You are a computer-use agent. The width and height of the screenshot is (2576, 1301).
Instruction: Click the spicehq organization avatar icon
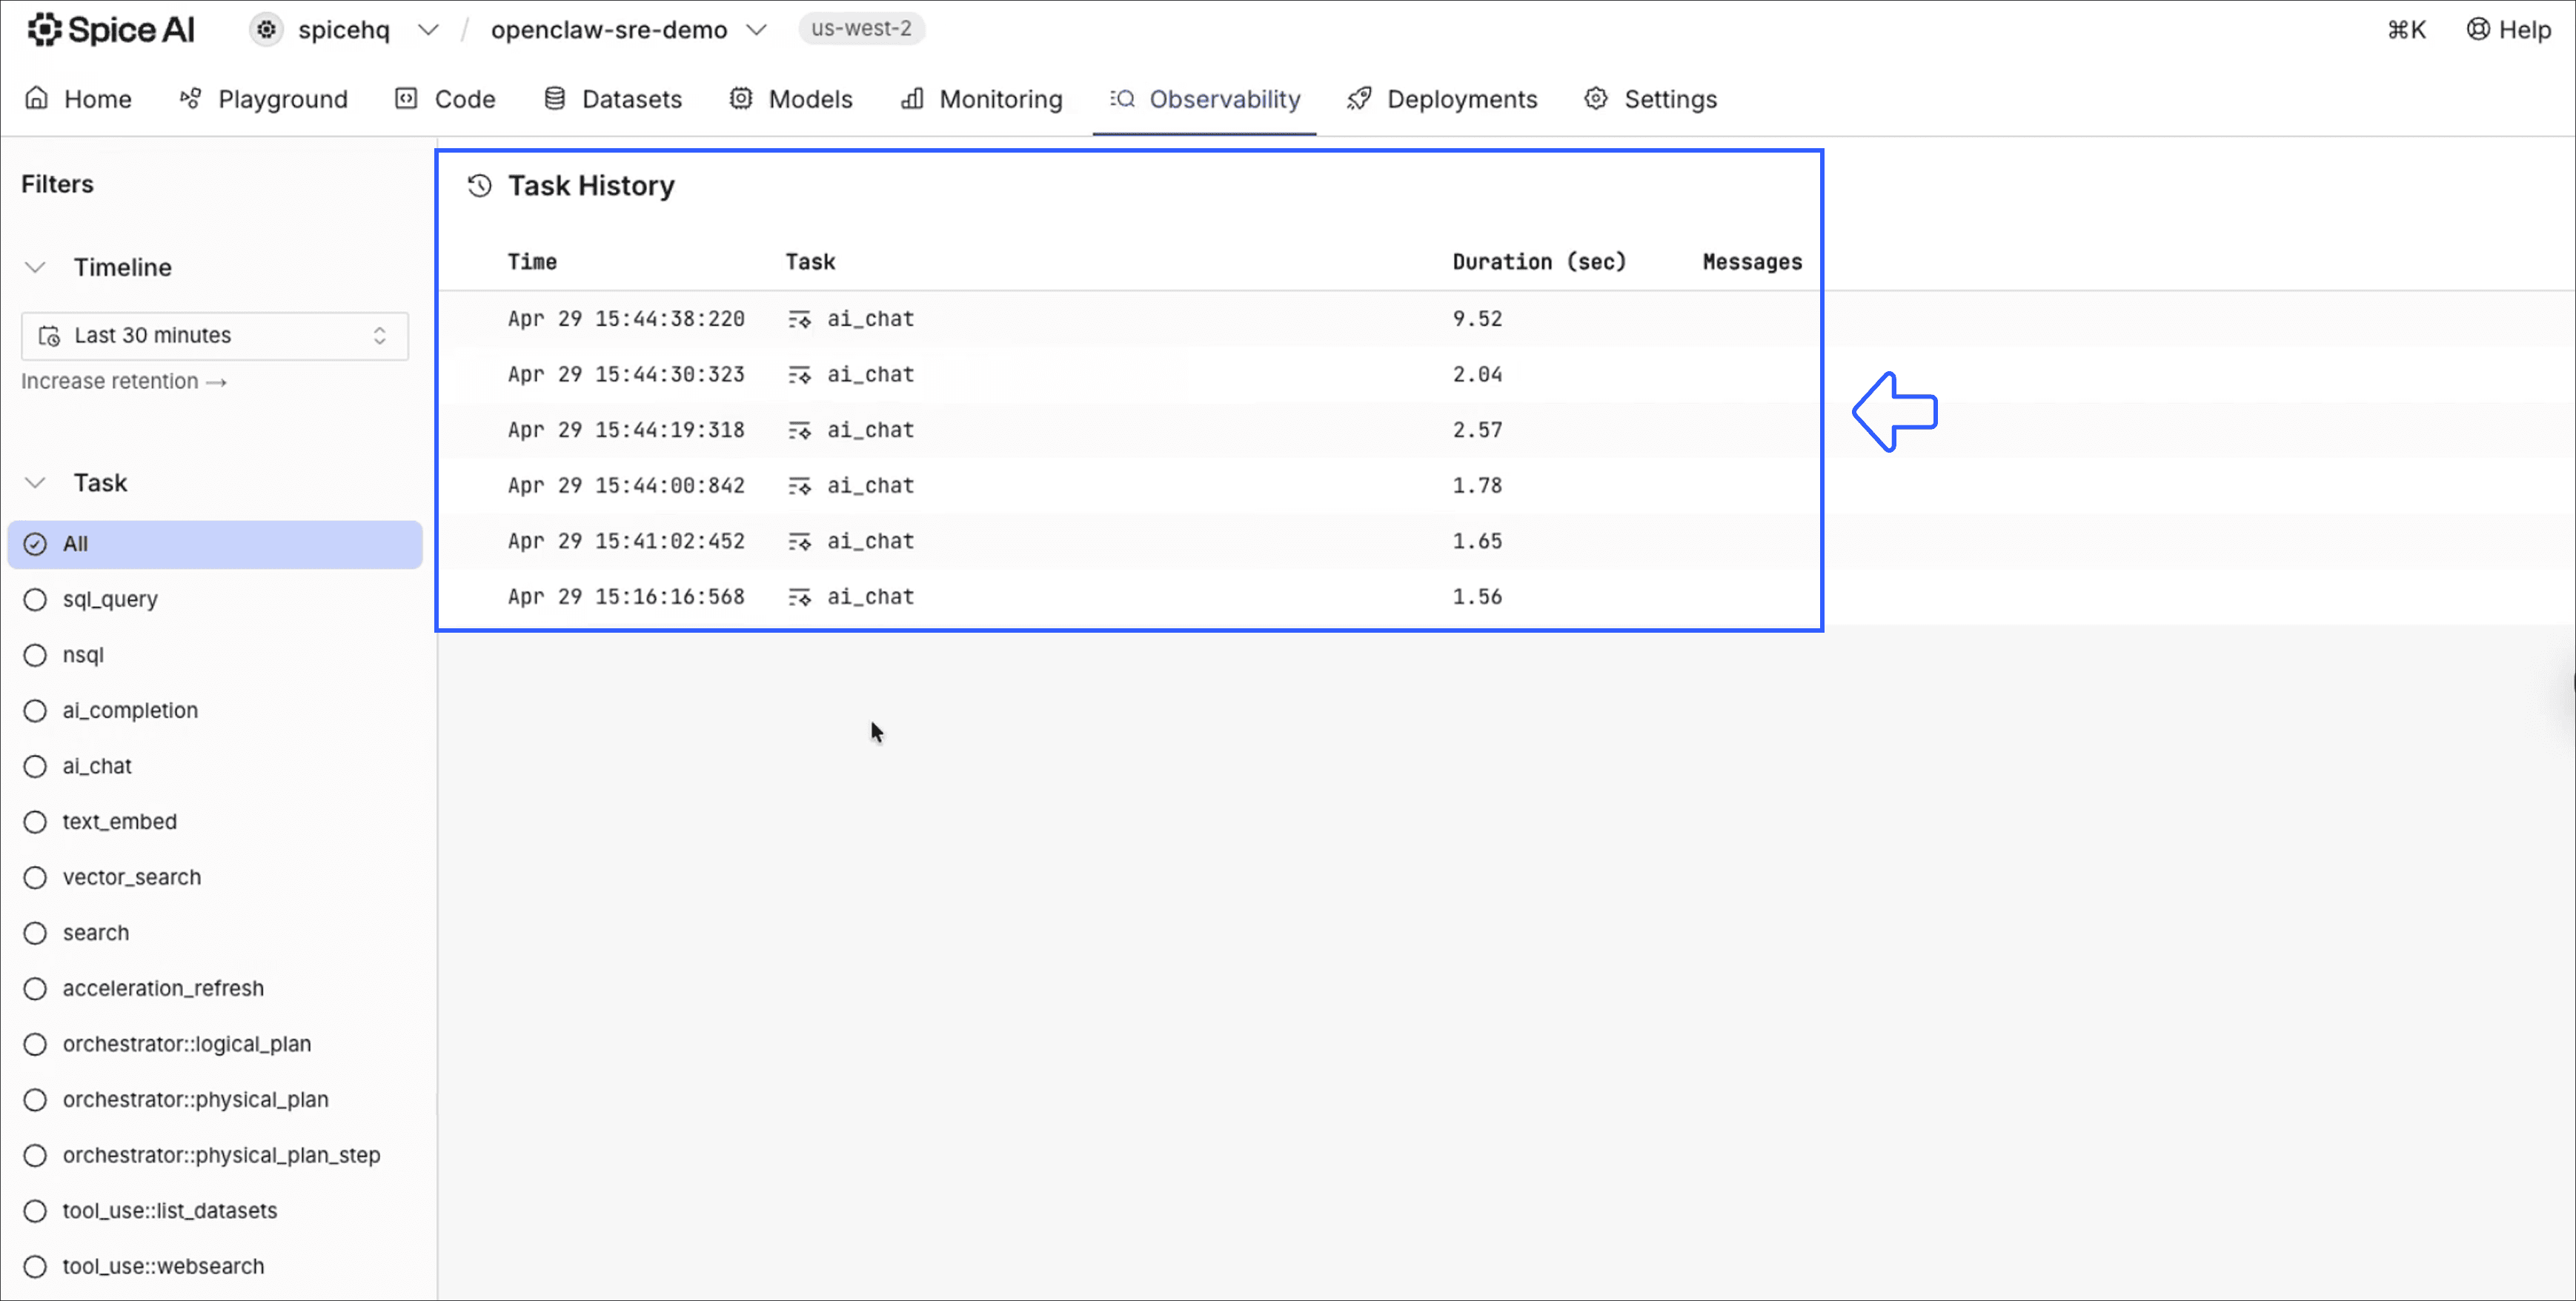pyautogui.click(x=266, y=30)
